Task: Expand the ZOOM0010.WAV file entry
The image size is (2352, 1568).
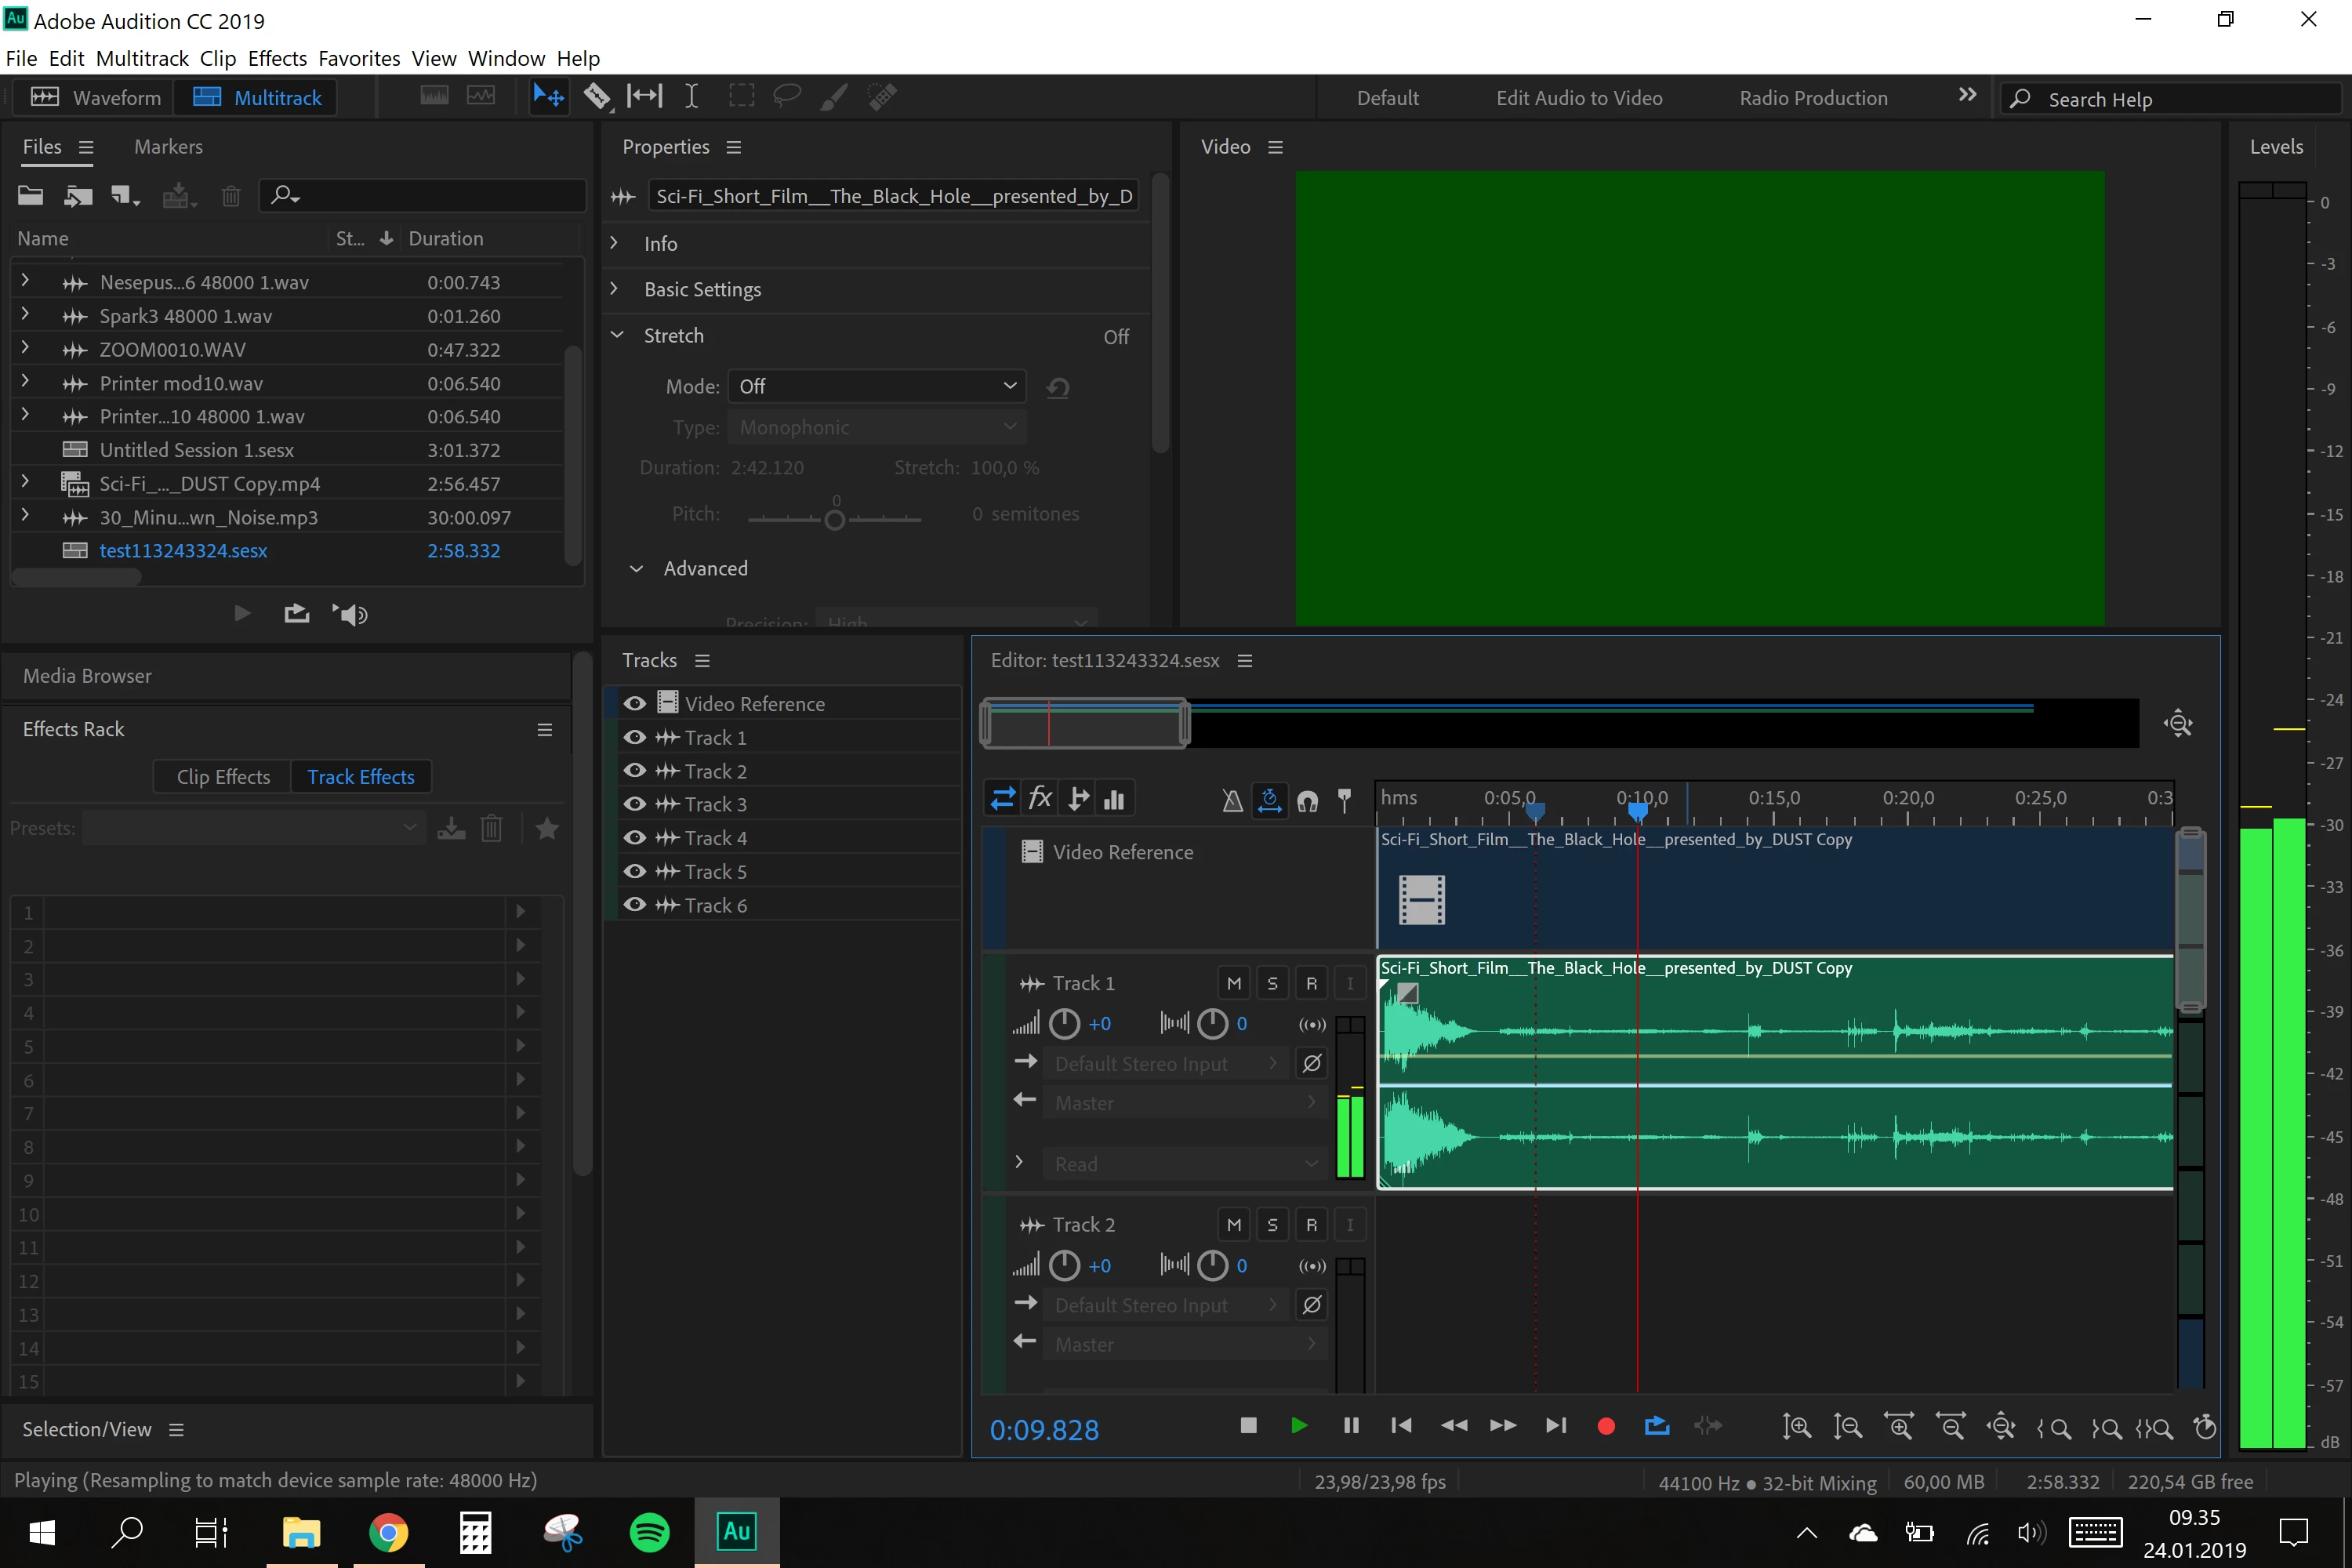Action: click(25, 349)
